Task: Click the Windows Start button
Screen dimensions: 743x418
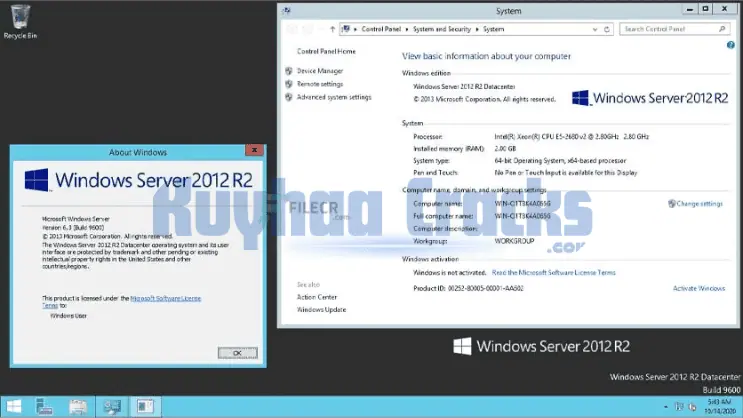Action: point(12,407)
